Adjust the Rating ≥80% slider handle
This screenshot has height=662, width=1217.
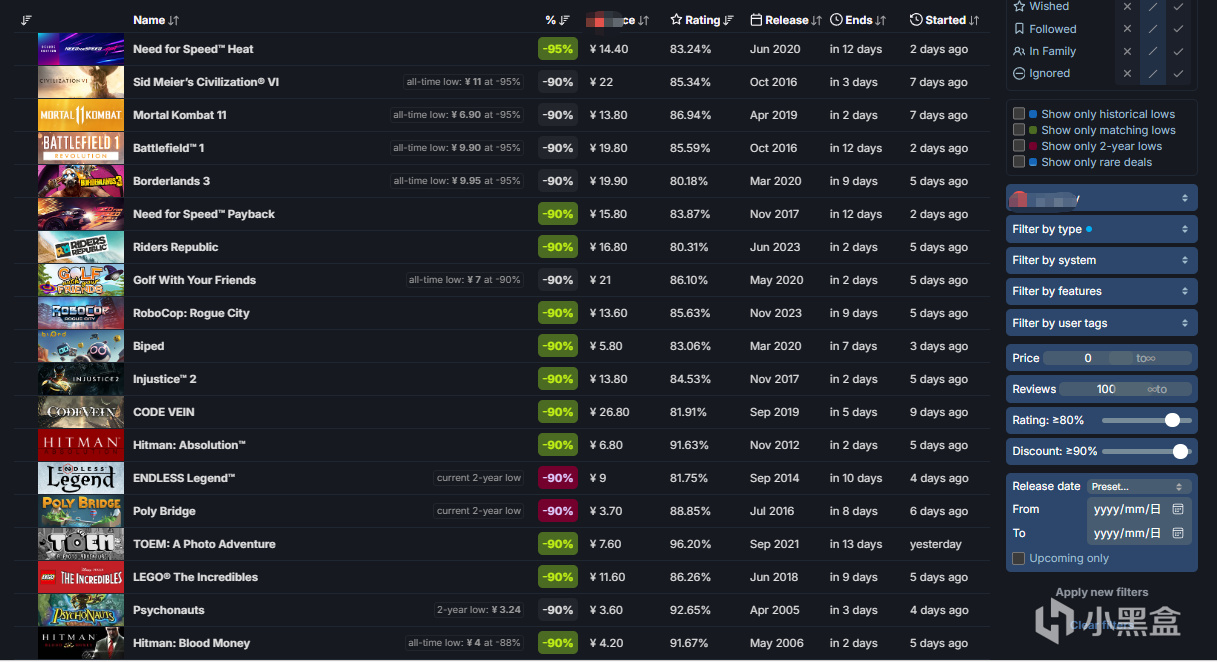pos(1172,420)
